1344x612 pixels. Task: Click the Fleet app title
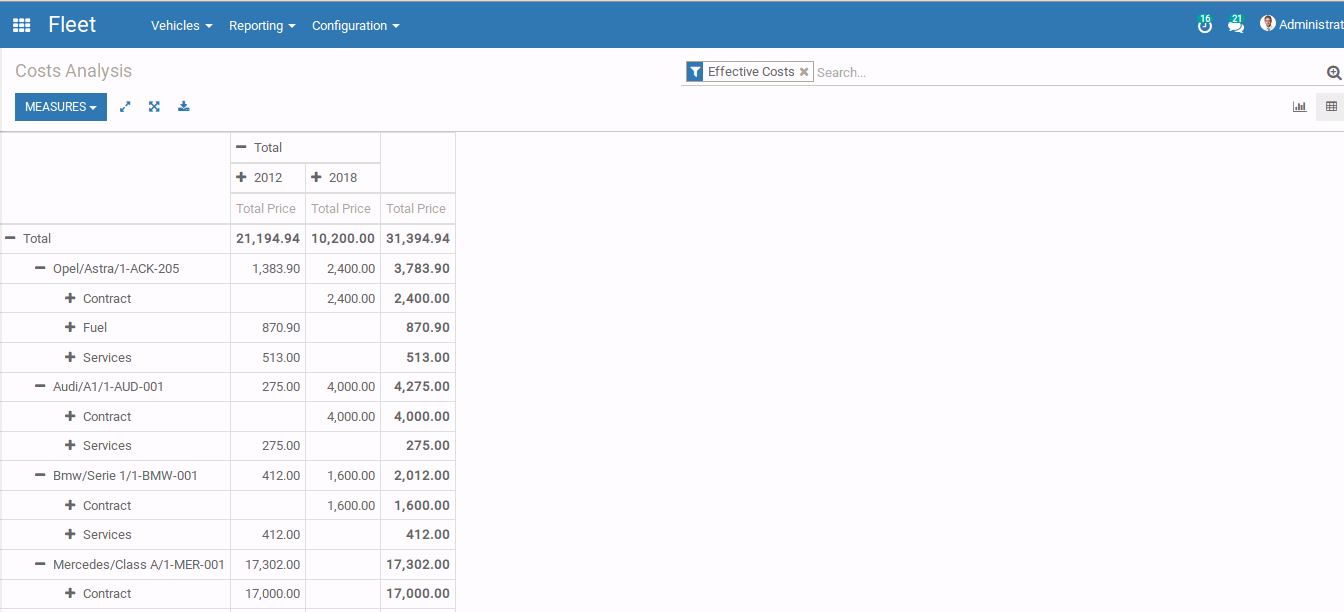72,24
